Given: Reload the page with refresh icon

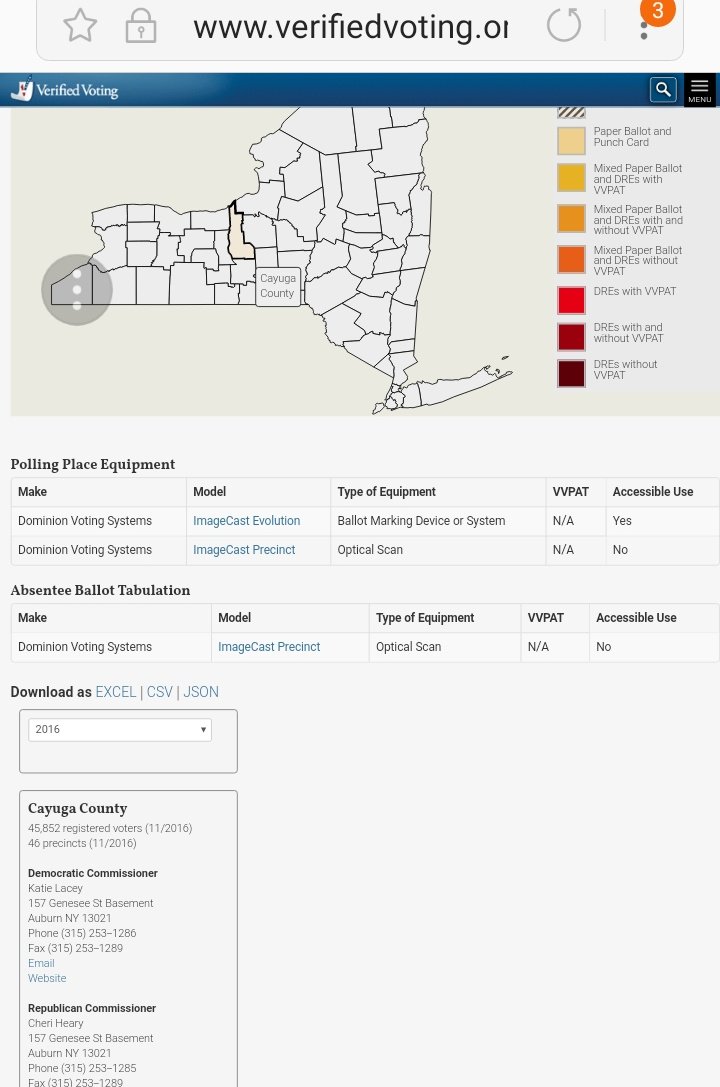Looking at the screenshot, I should (563, 26).
